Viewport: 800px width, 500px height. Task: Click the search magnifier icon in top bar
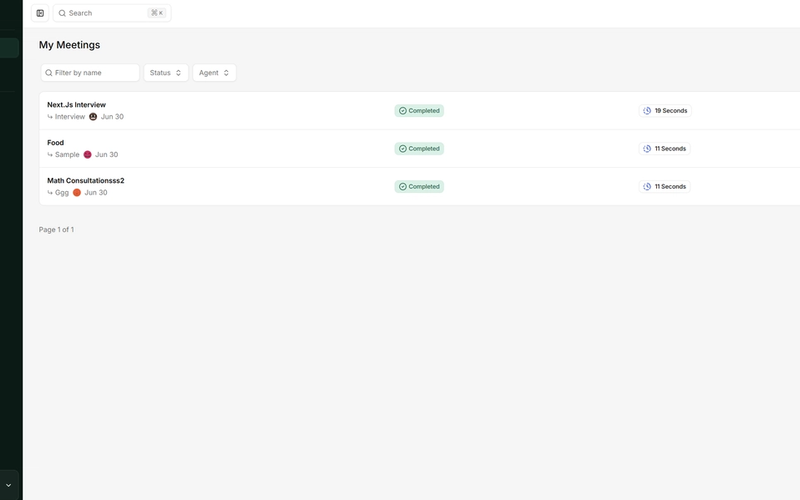point(62,13)
